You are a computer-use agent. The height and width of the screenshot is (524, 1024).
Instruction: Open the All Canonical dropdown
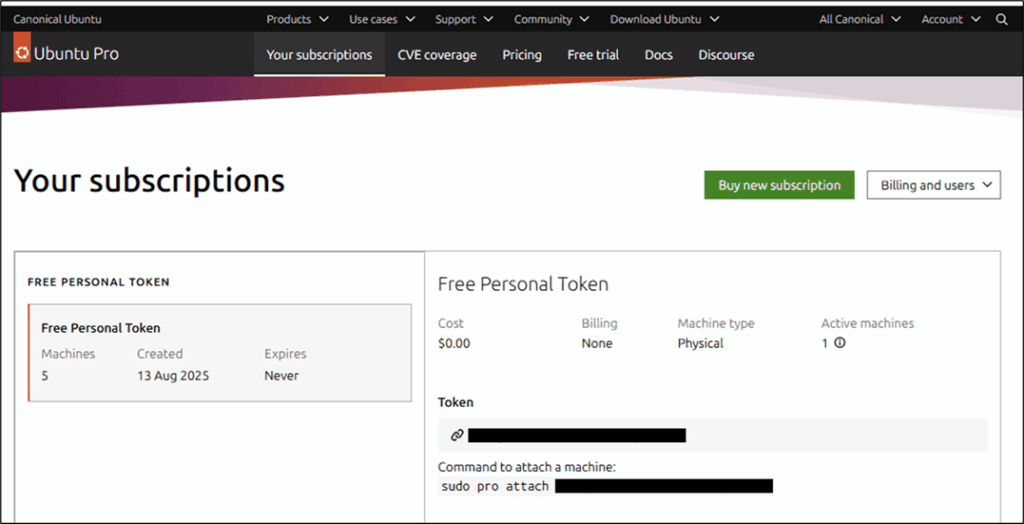(860, 20)
